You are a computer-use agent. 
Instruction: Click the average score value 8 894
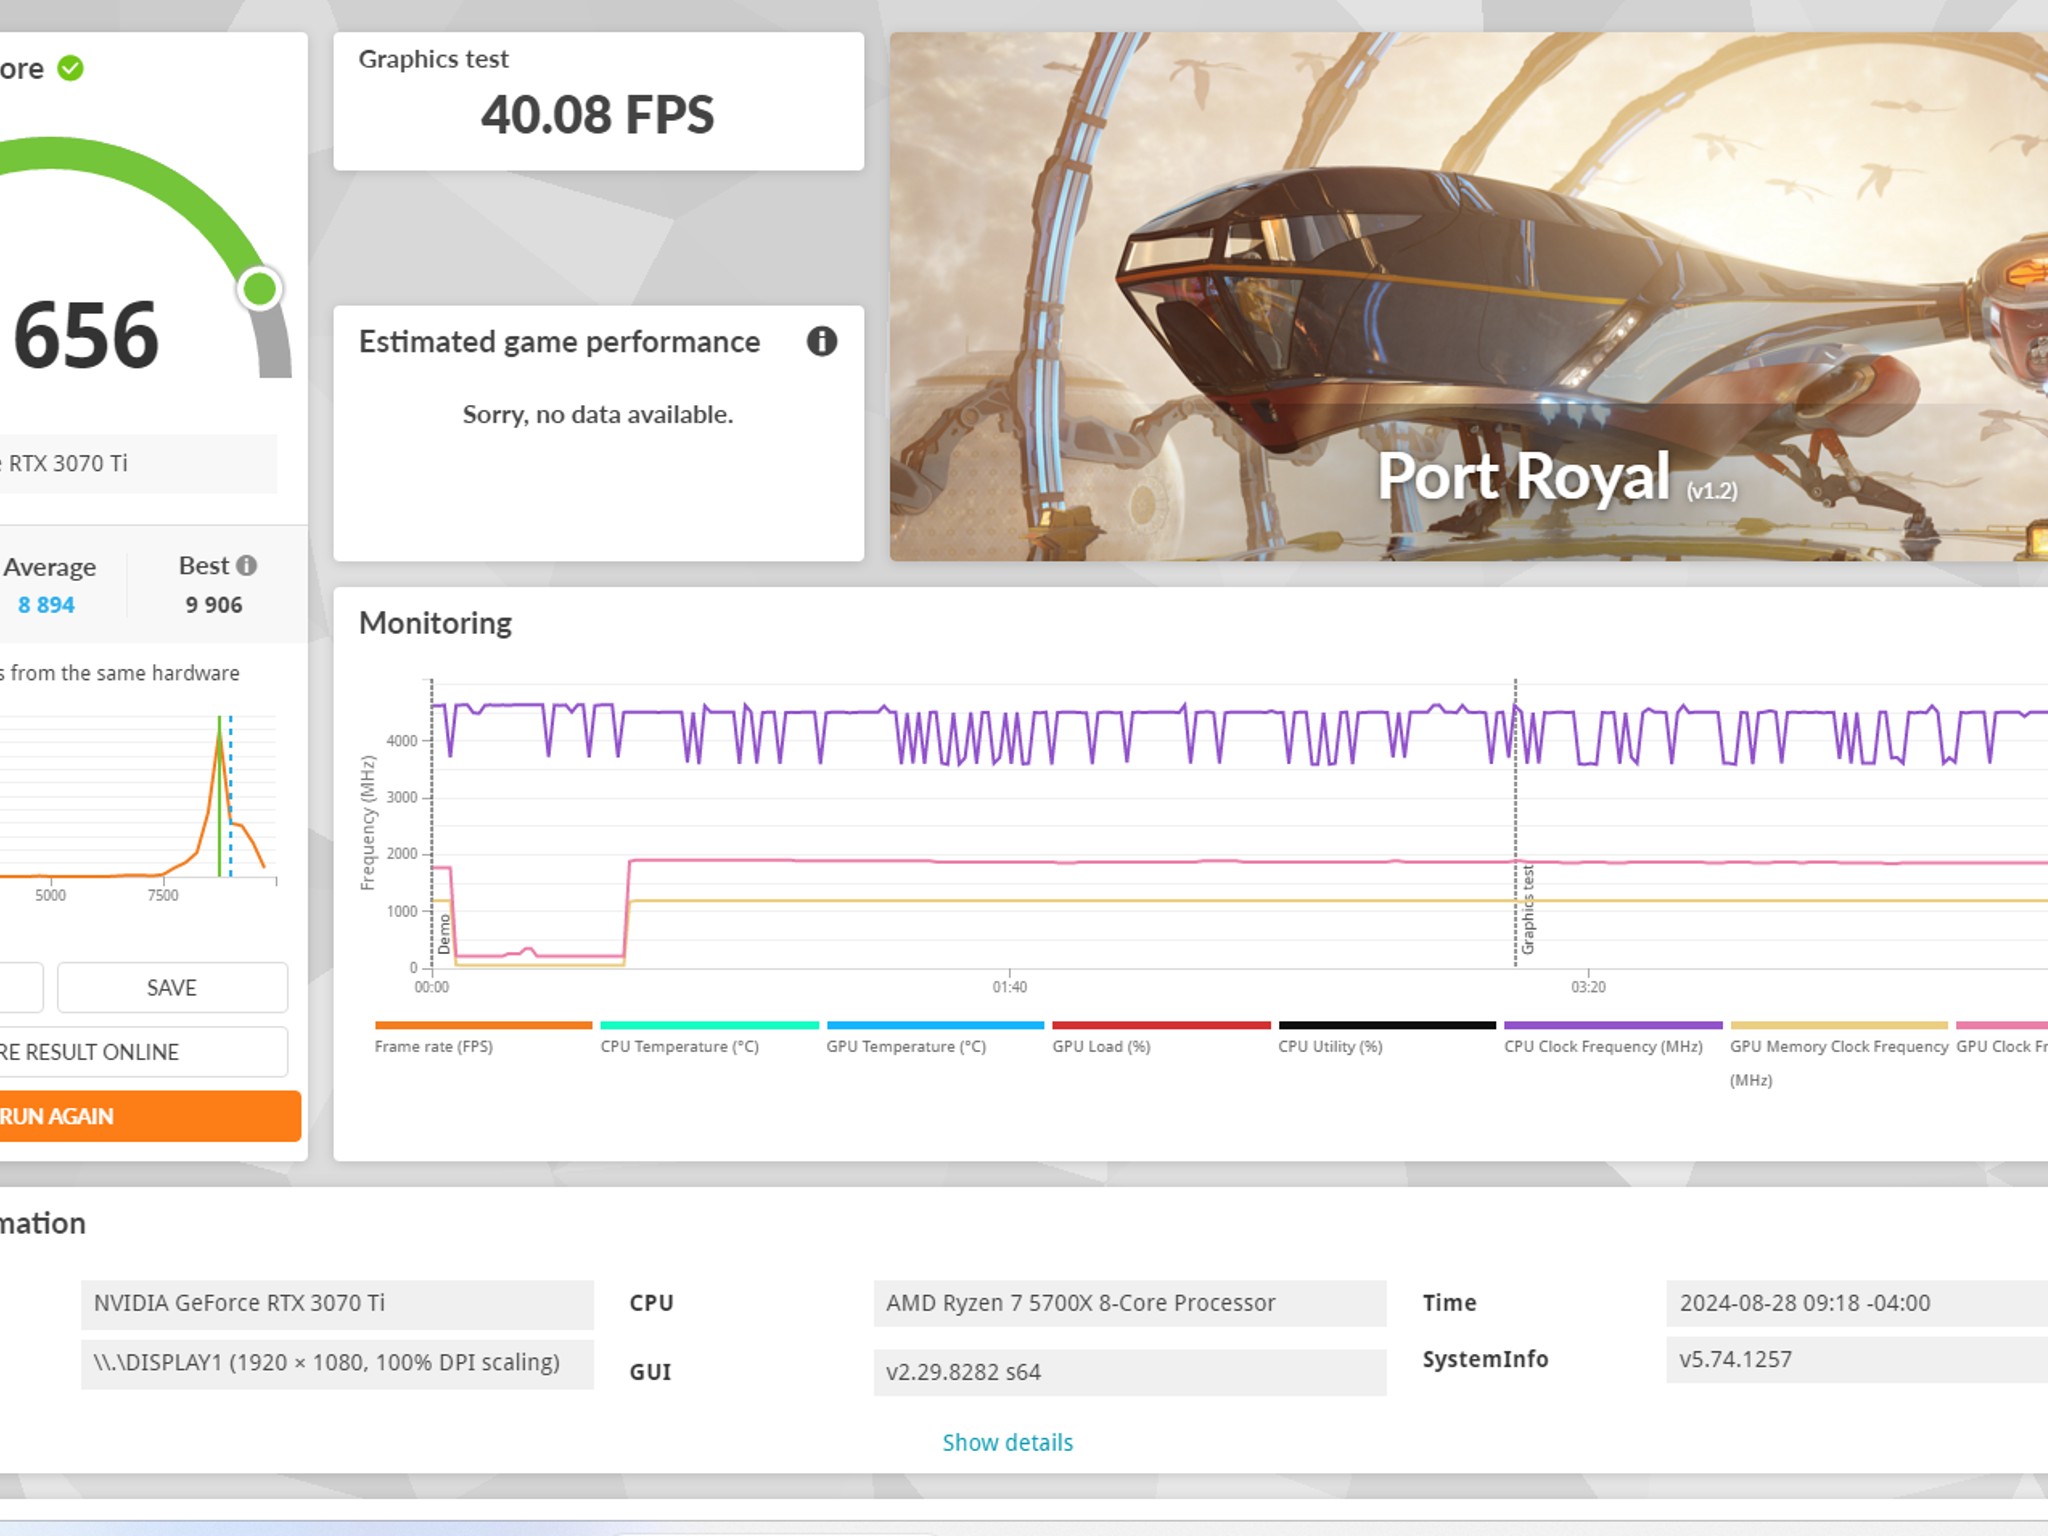point(46,605)
